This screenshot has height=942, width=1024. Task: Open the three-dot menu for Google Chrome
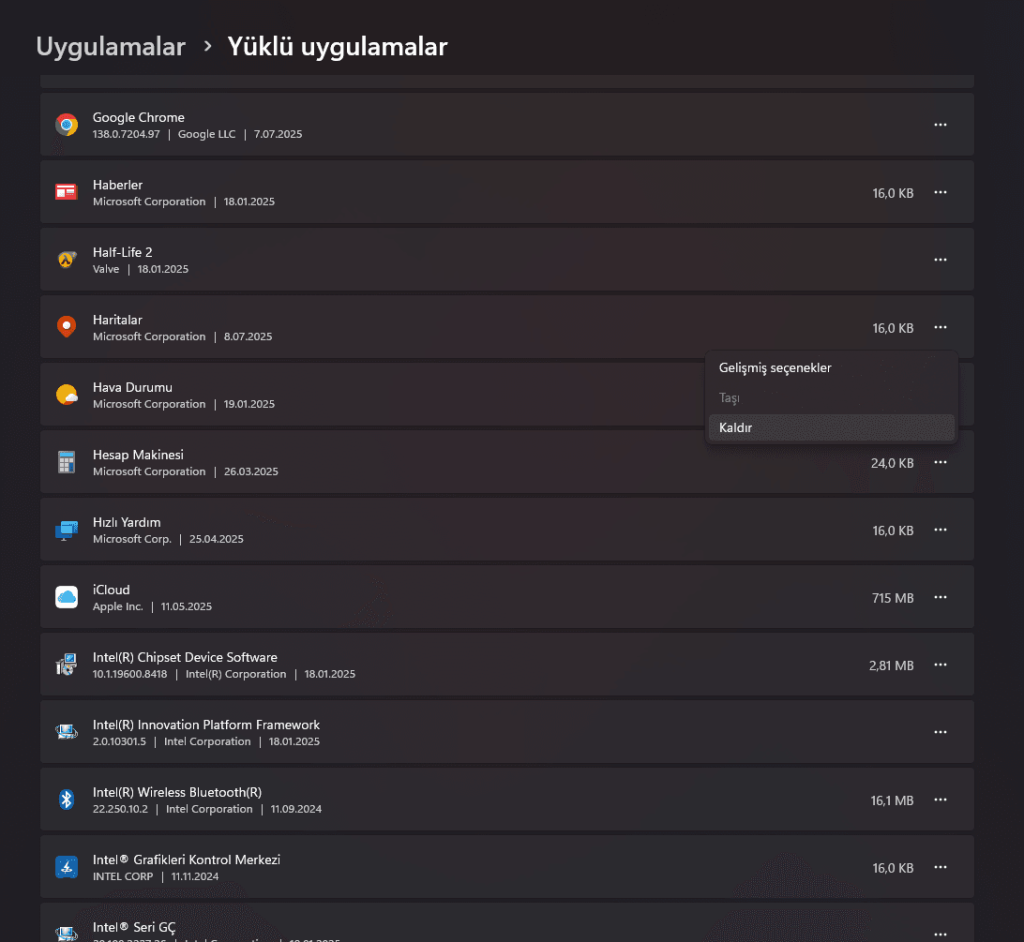[940, 125]
